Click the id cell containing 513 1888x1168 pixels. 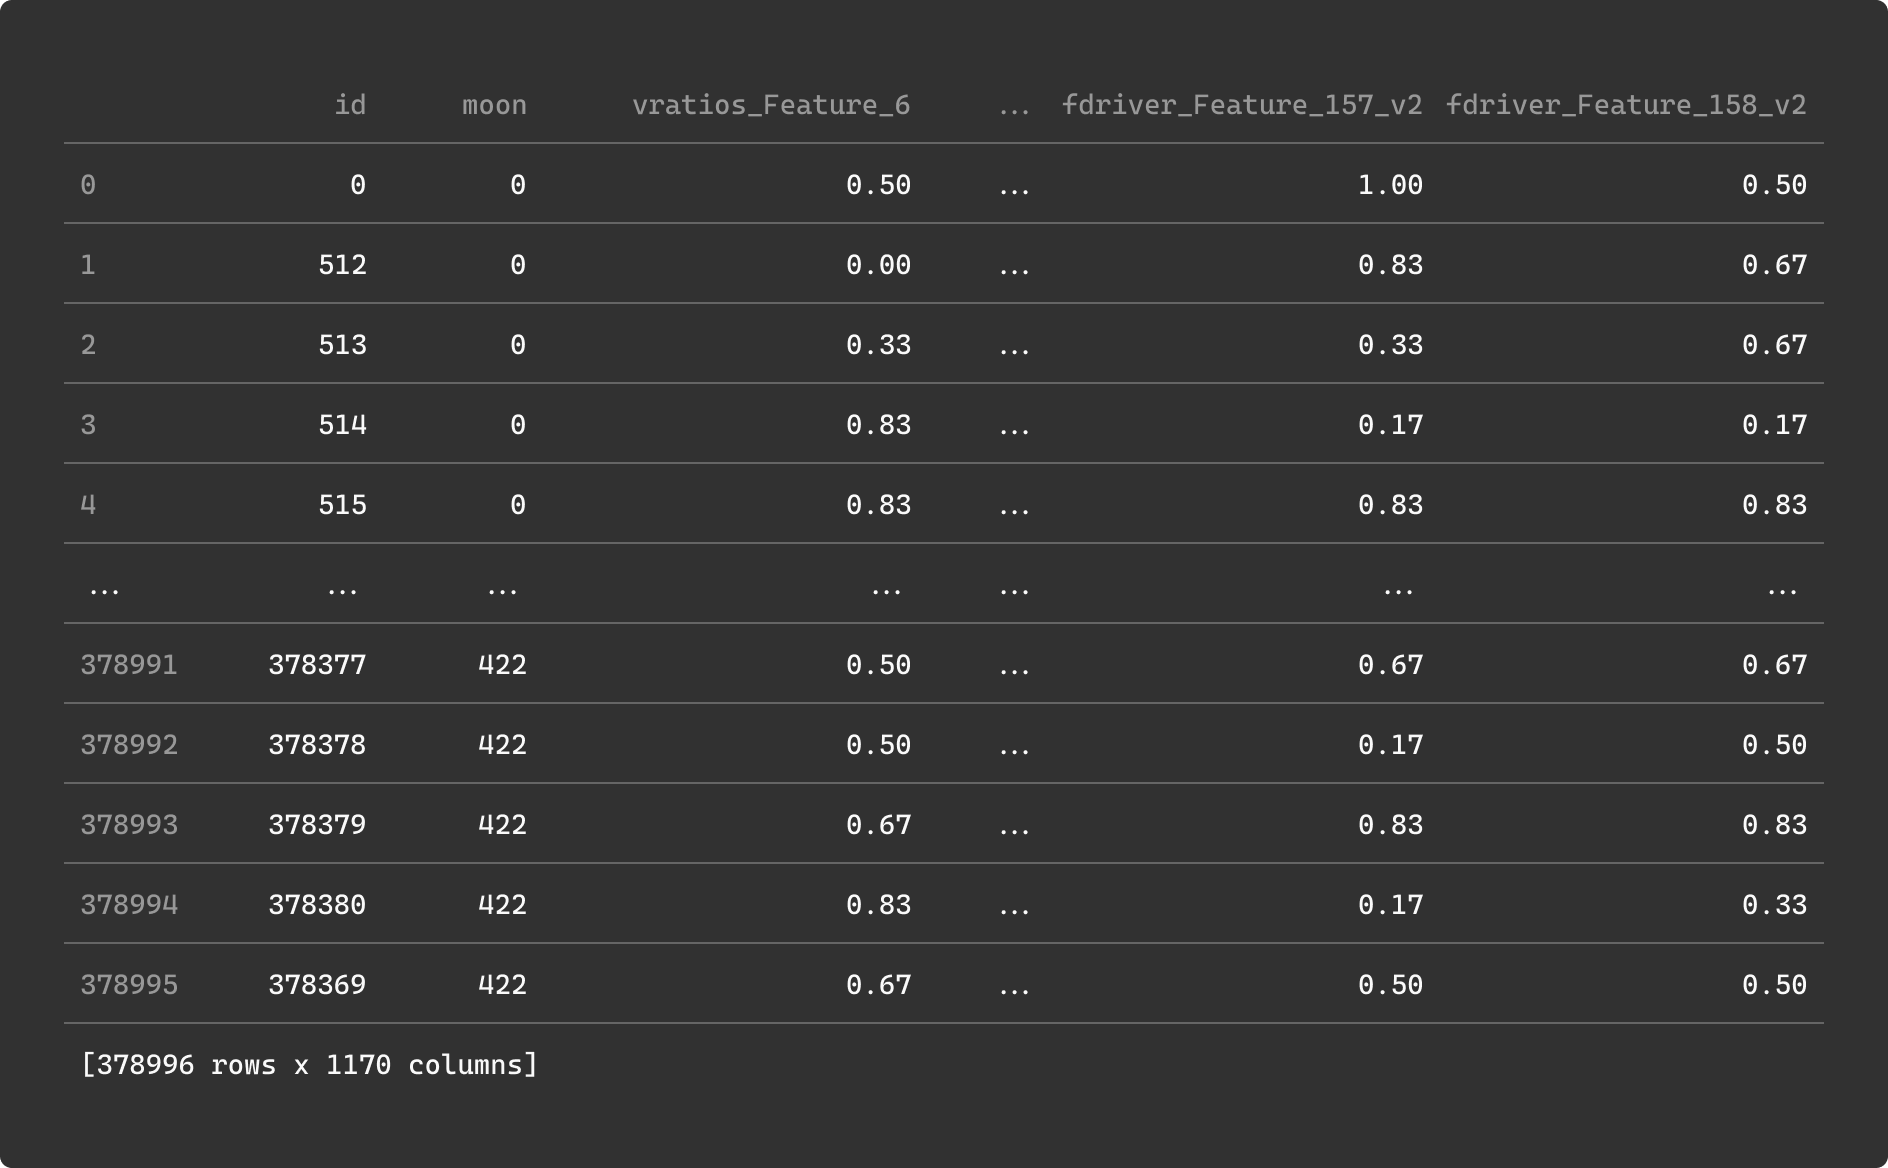342,345
